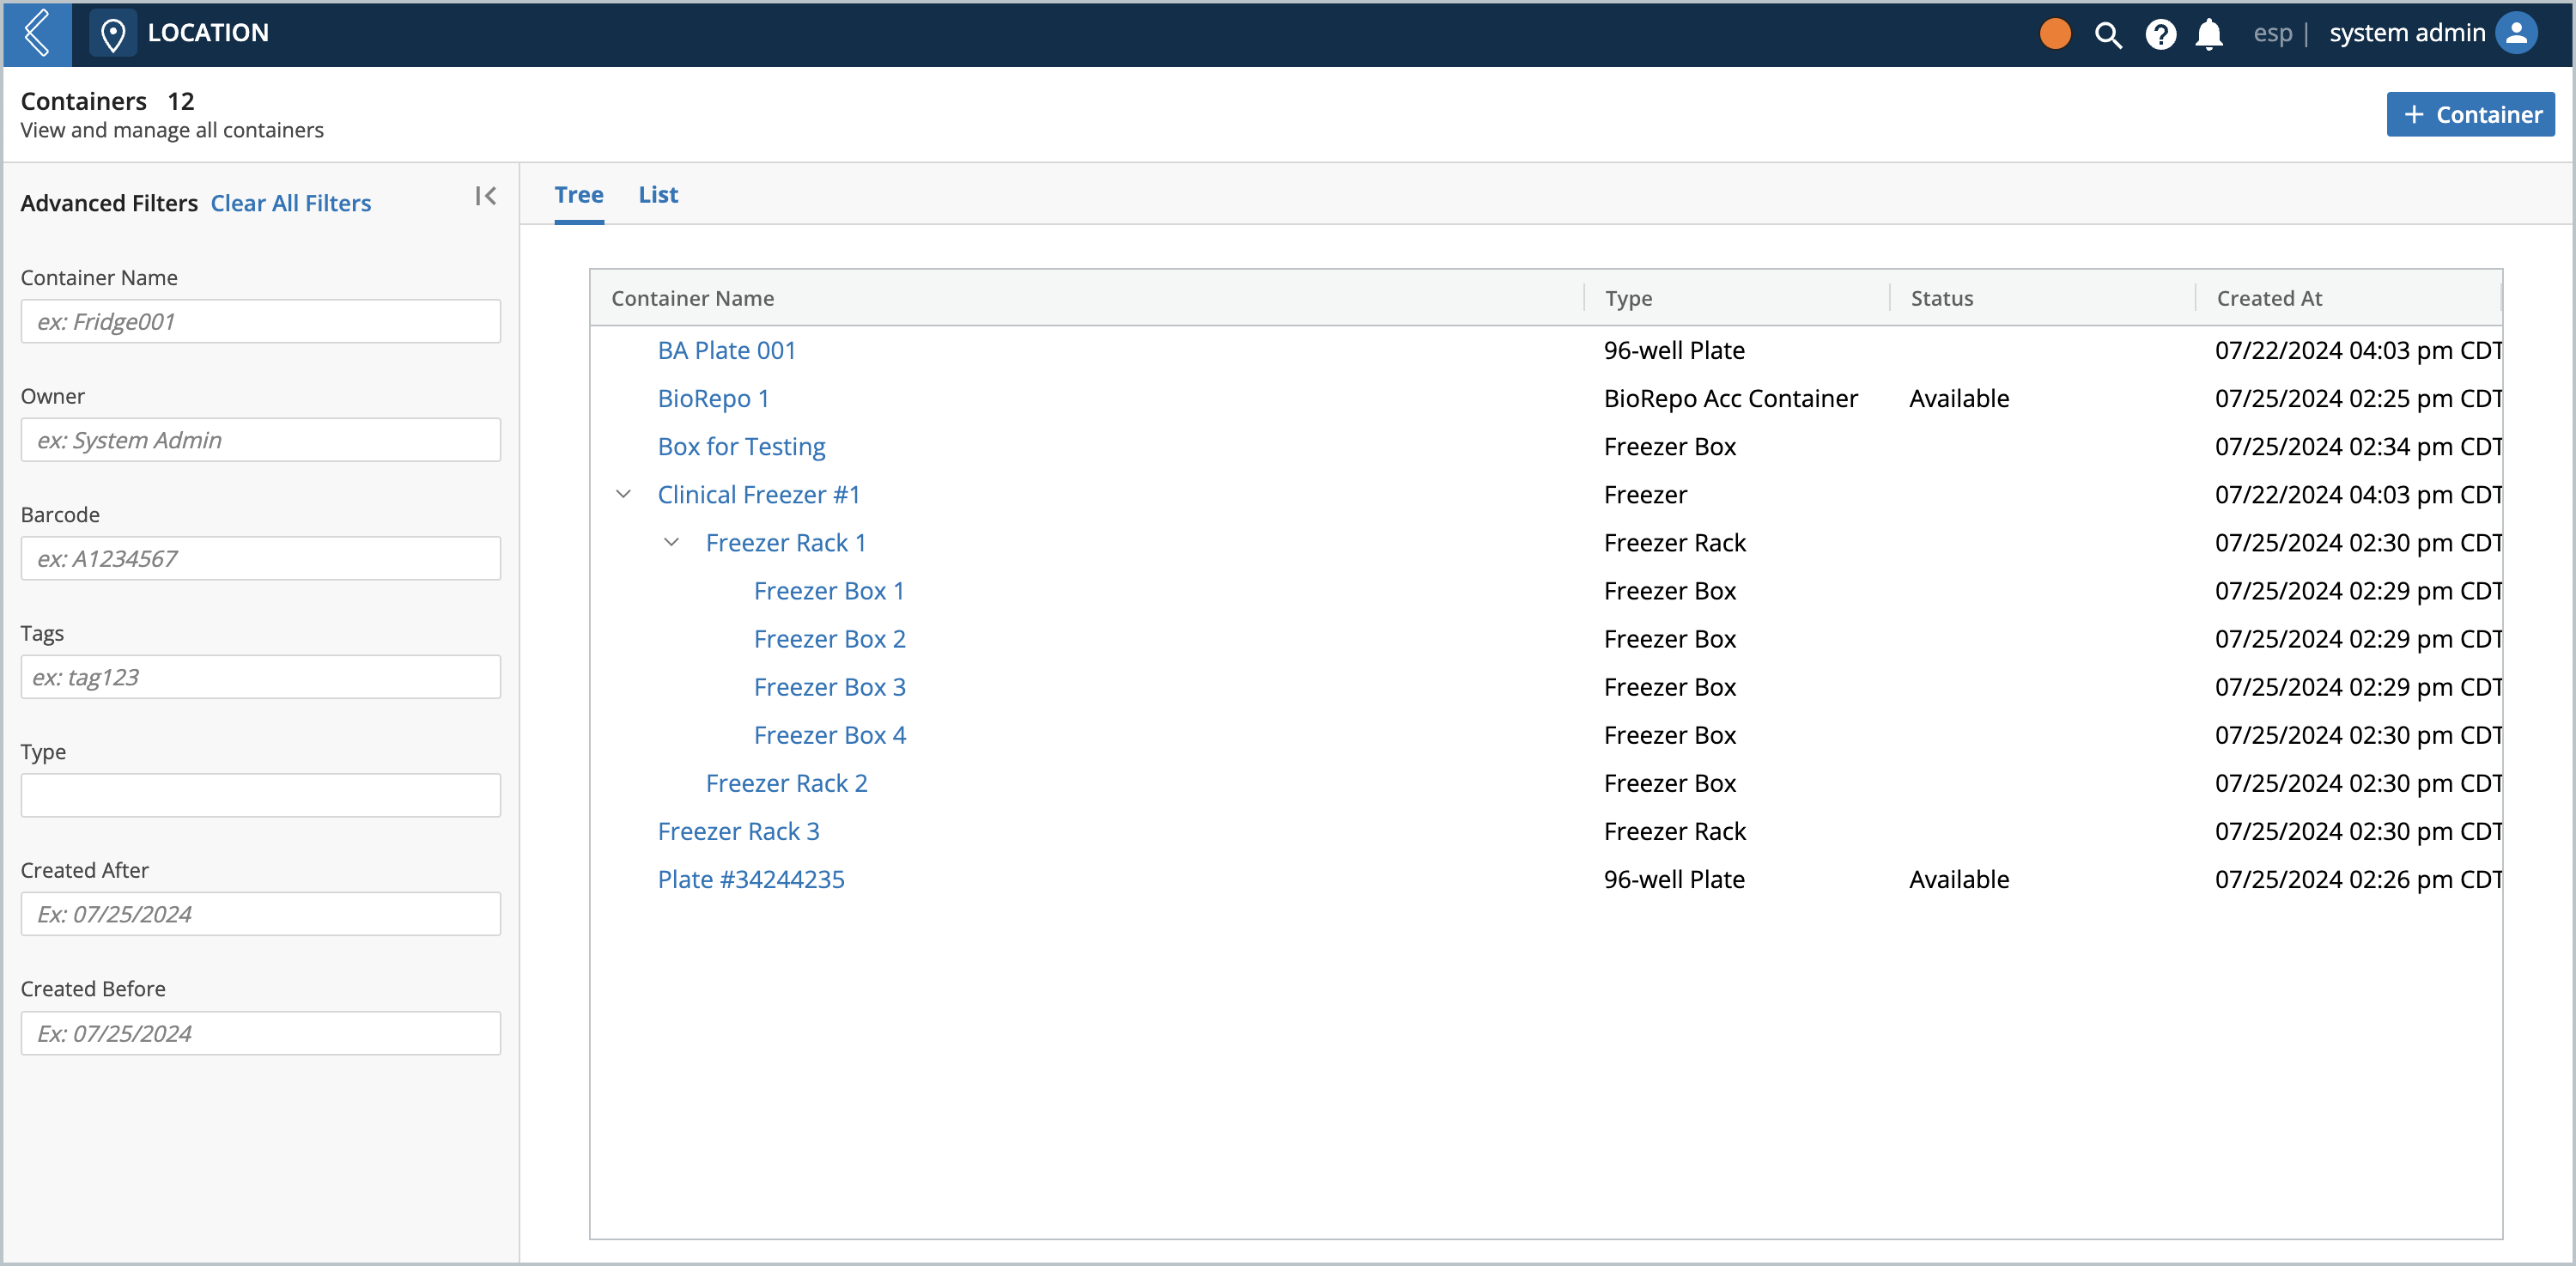This screenshot has width=2576, height=1266.
Task: Focus the Created Before date field
Action: pyautogui.click(x=261, y=1032)
